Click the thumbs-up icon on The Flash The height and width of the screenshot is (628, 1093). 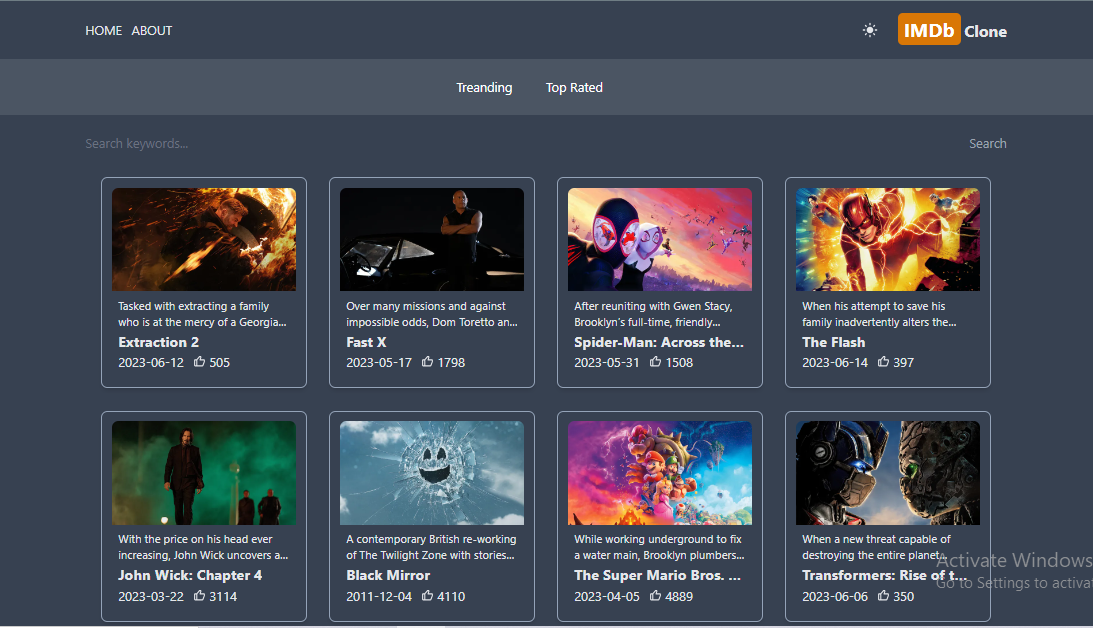point(882,362)
